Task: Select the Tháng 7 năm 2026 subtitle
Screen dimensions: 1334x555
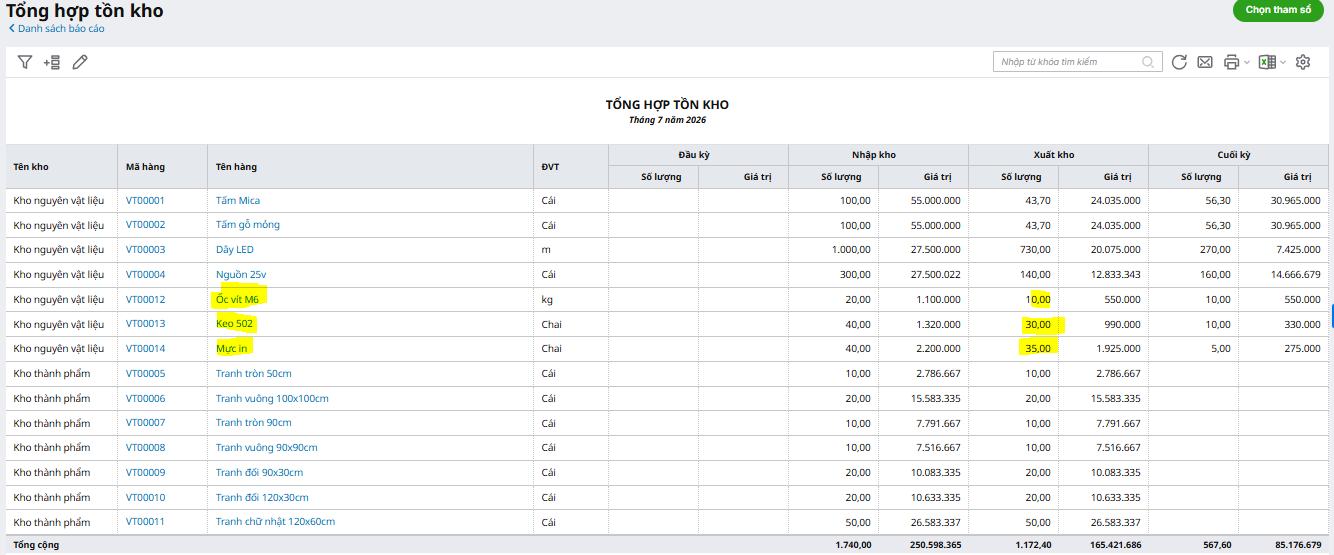Action: (x=667, y=120)
